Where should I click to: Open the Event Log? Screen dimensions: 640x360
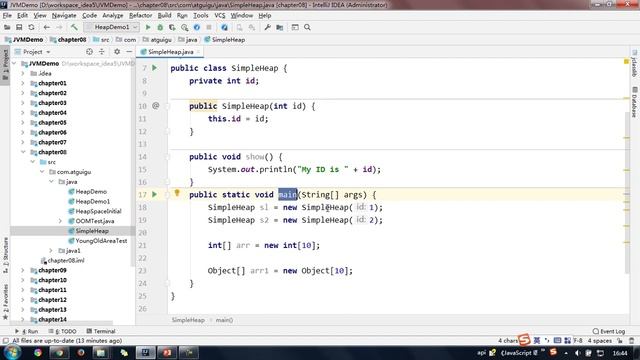click(x=609, y=331)
